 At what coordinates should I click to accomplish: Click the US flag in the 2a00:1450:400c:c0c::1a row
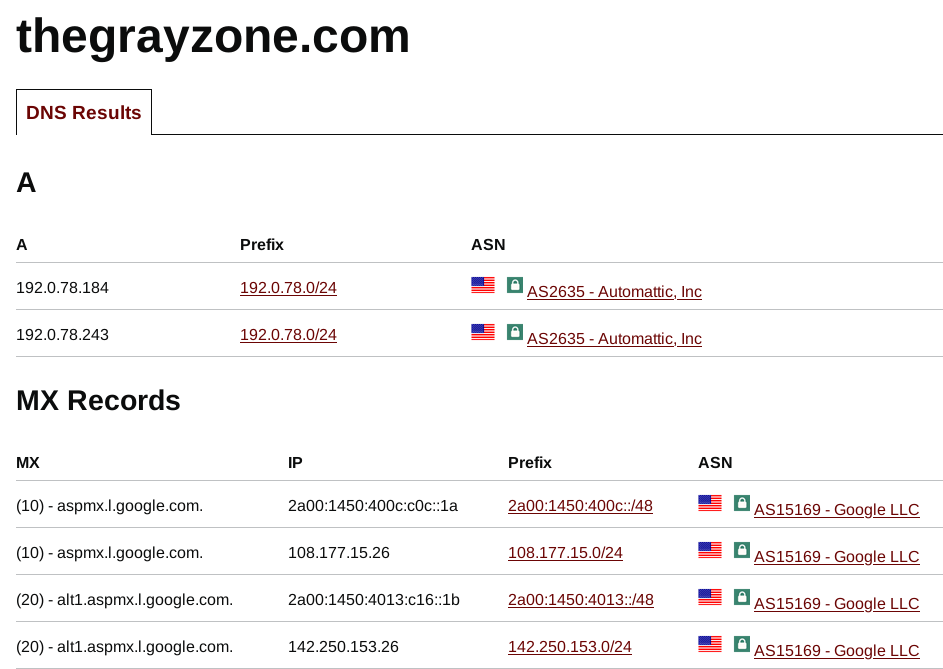[710, 503]
